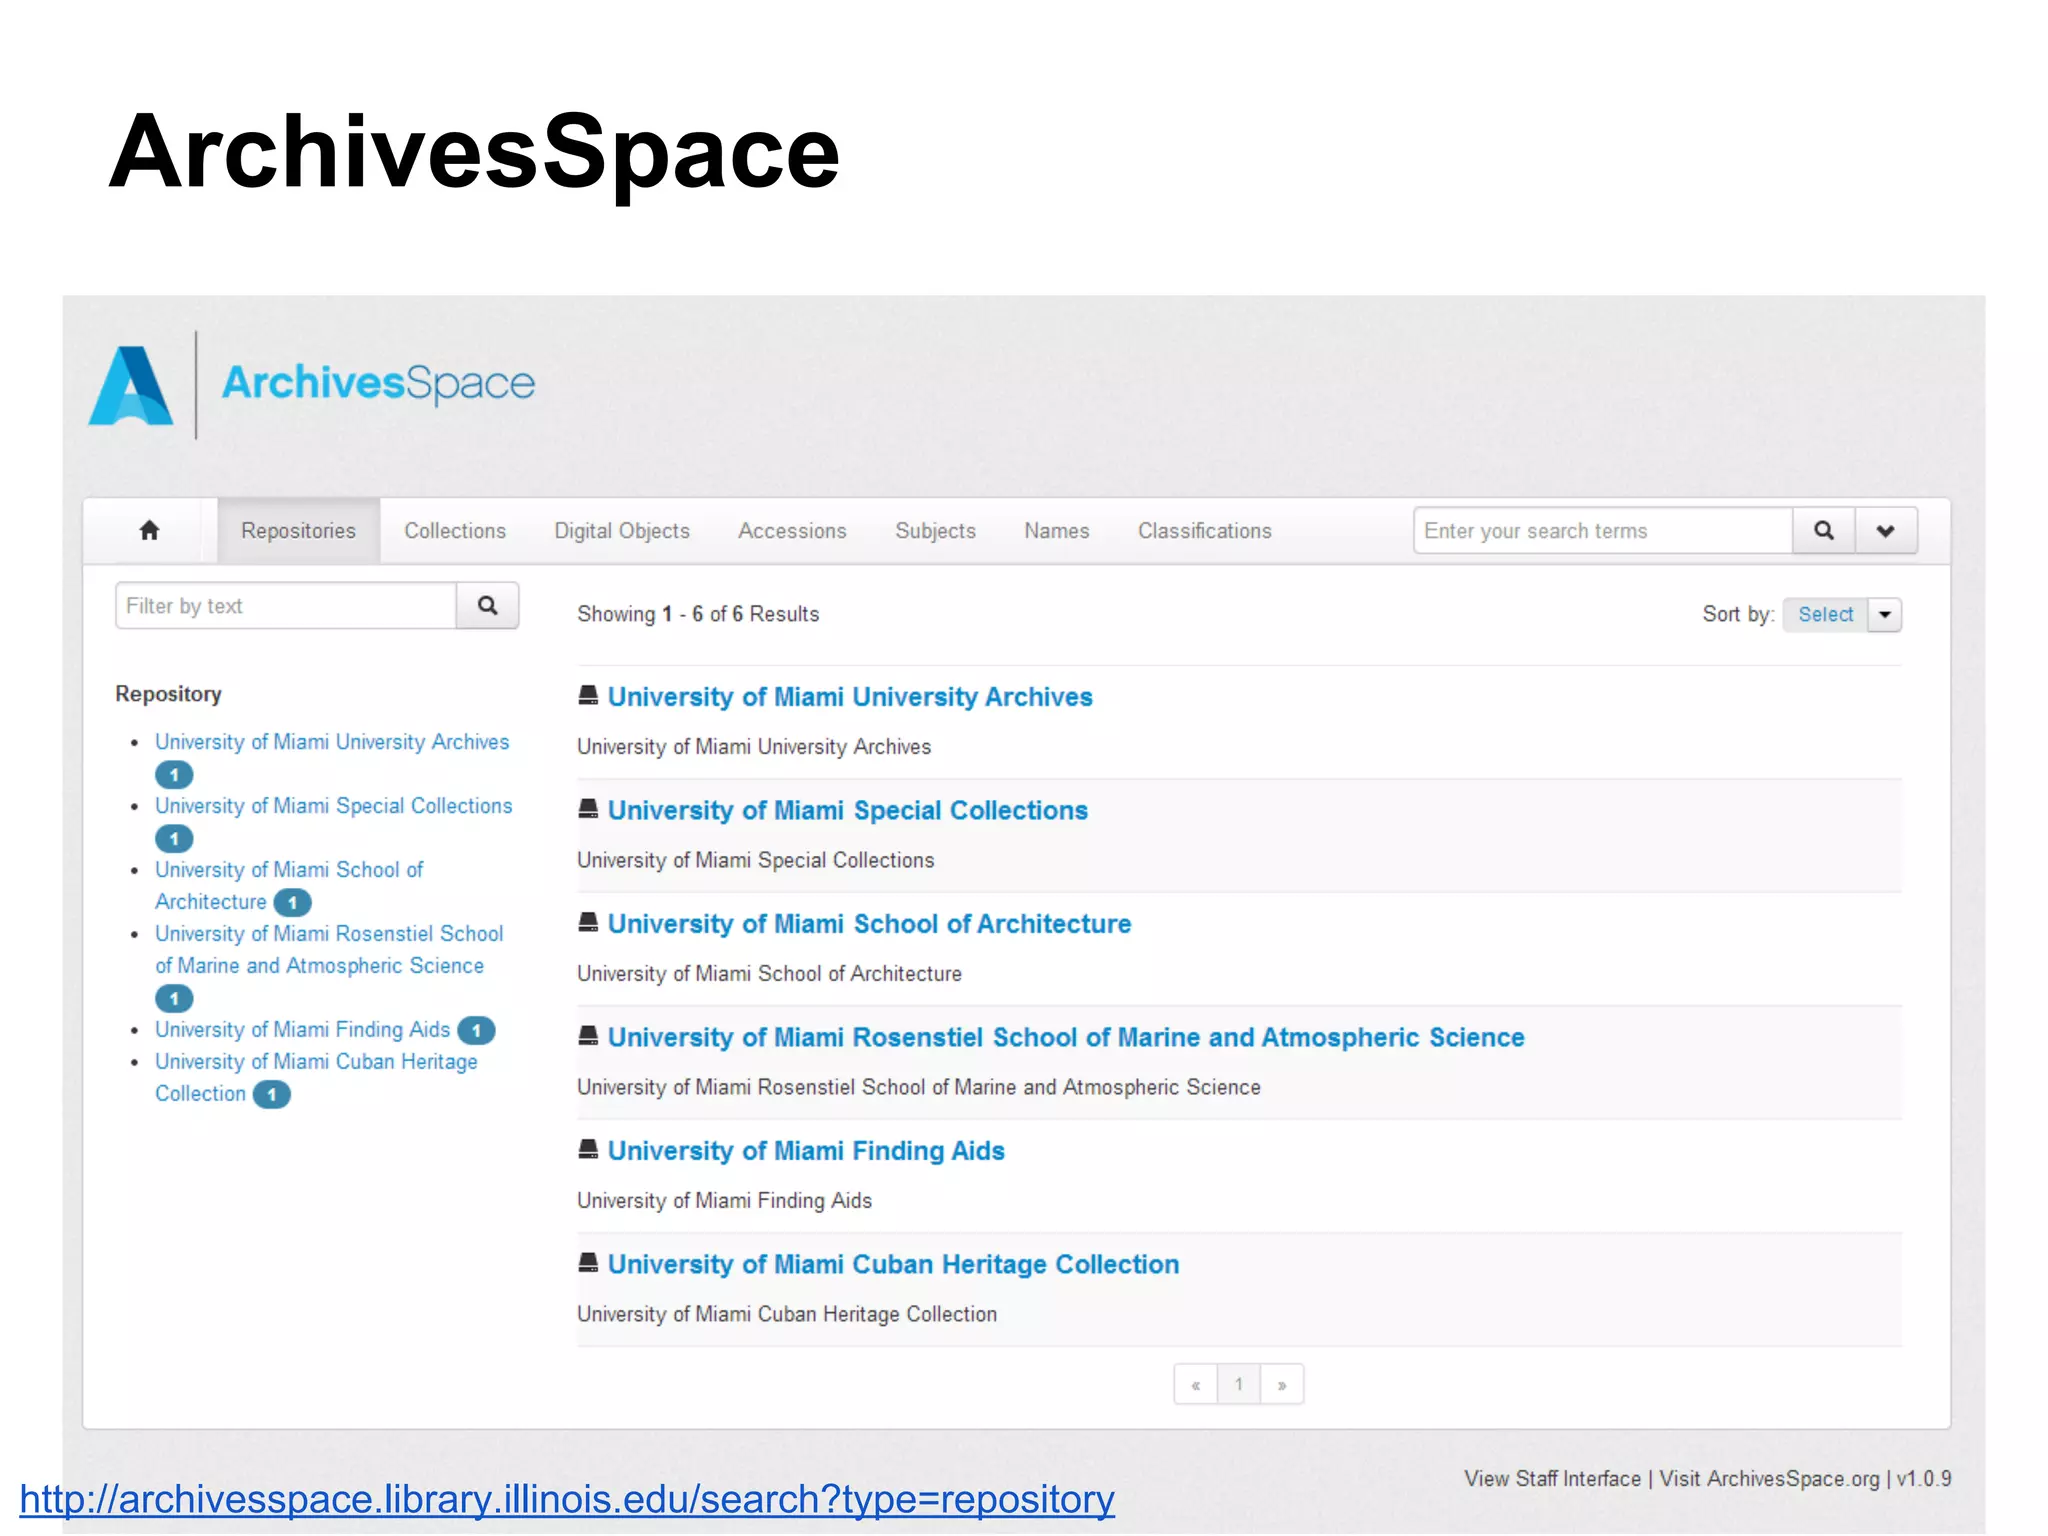This screenshot has width=2048, height=1536.
Task: Open University of Miami Cuban Heritage Collection result
Action: pos(893,1264)
